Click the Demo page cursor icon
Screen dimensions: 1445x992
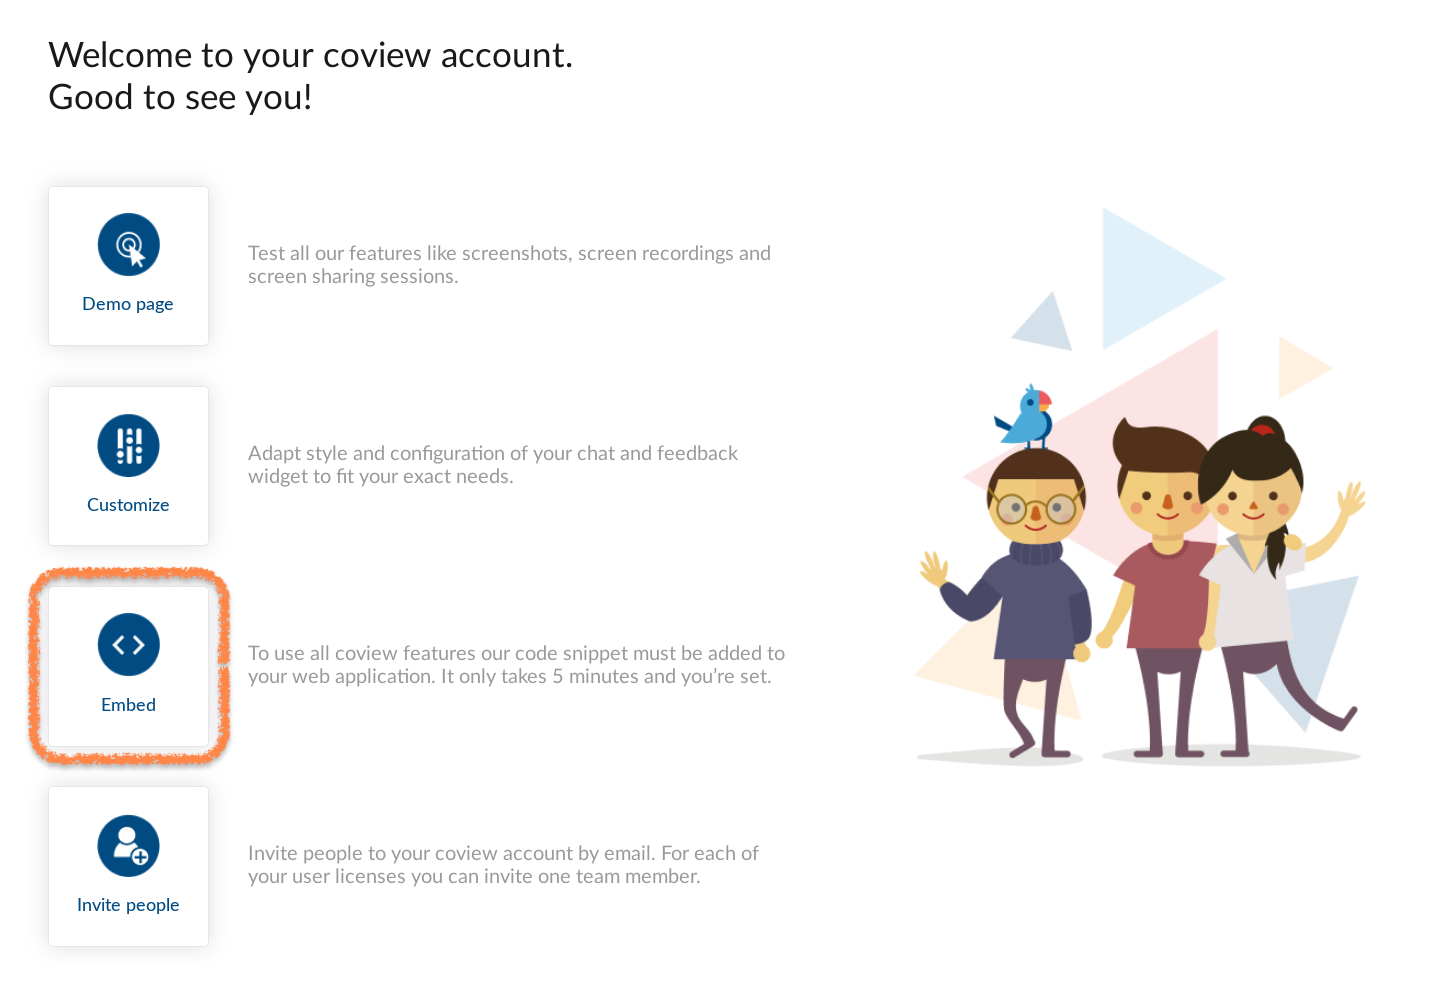128,245
